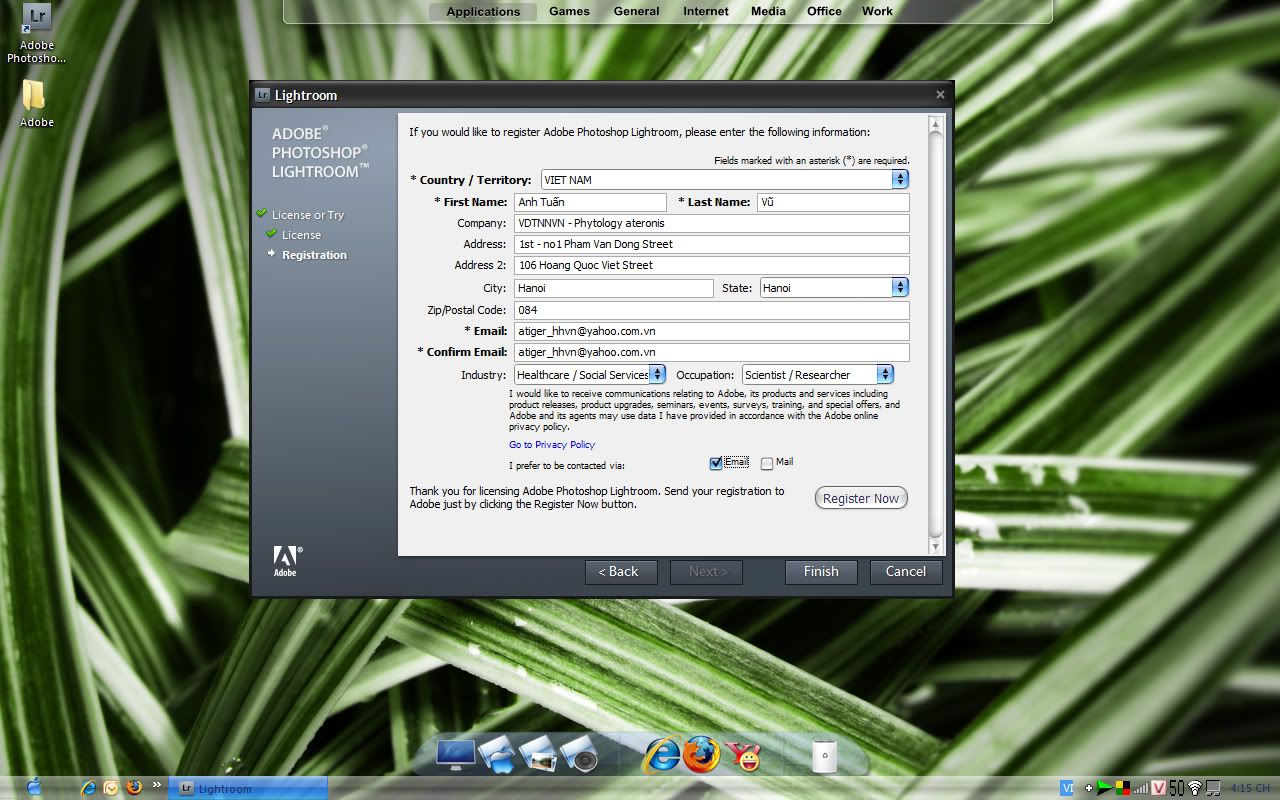Open the Industry dropdown list
Image resolution: width=1280 pixels, height=800 pixels.
point(657,375)
